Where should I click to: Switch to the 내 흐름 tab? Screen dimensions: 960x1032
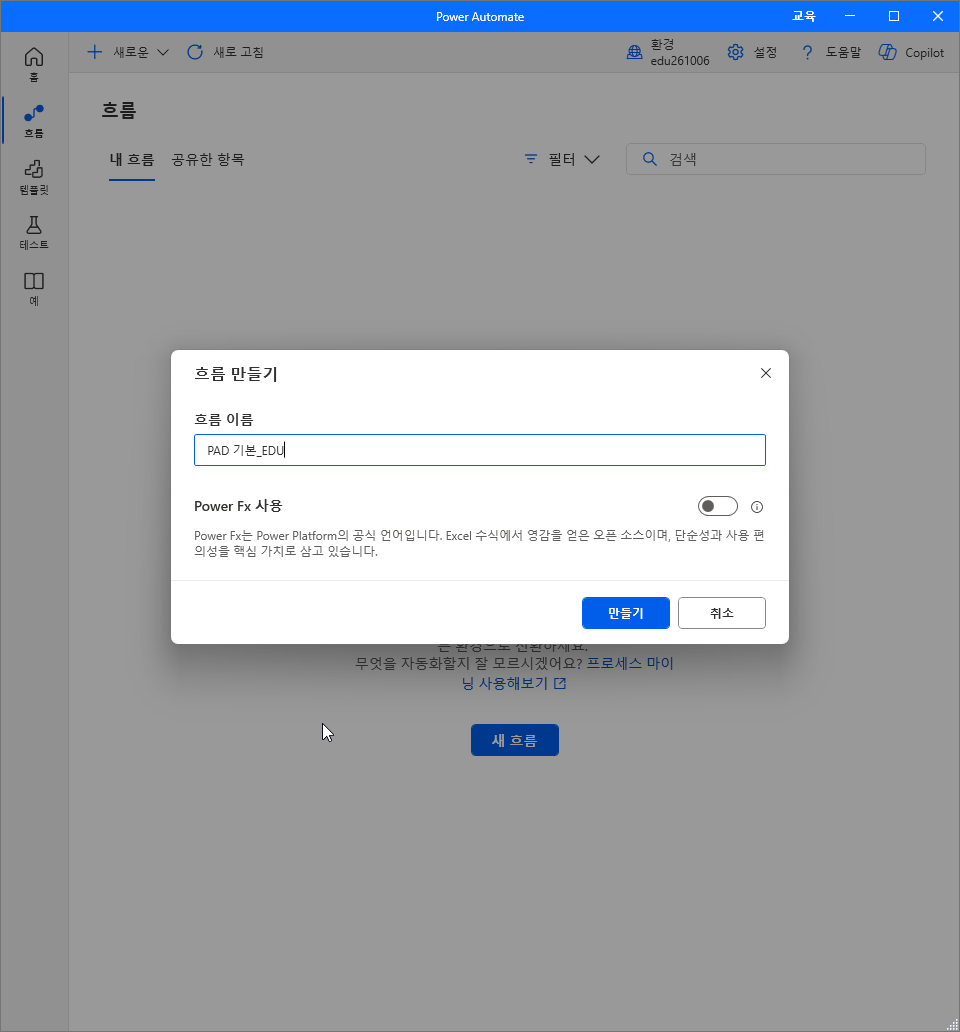[x=132, y=159]
